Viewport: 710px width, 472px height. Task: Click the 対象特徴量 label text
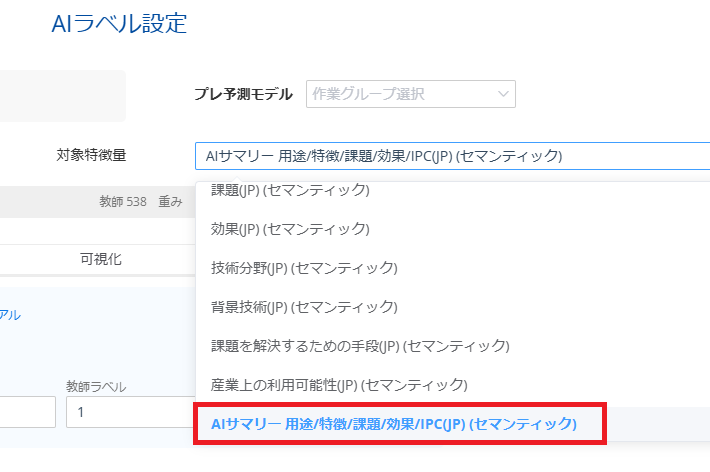click(x=92, y=155)
